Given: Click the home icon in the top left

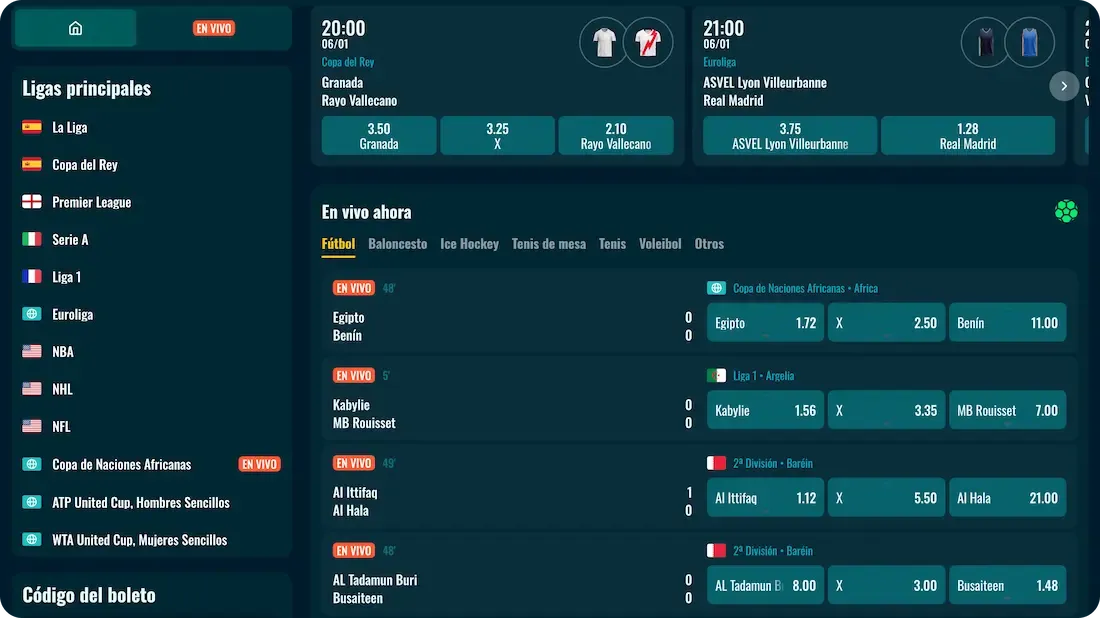Looking at the screenshot, I should (x=75, y=29).
